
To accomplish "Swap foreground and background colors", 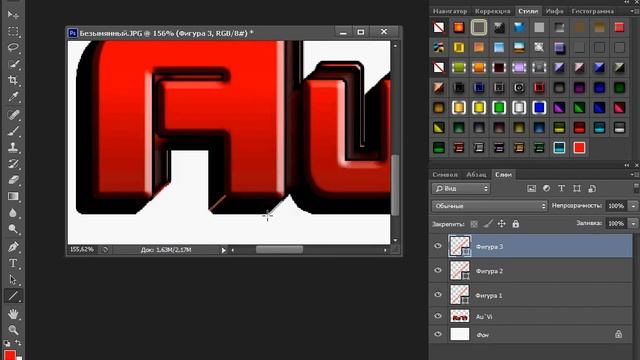I will coord(18,343).
